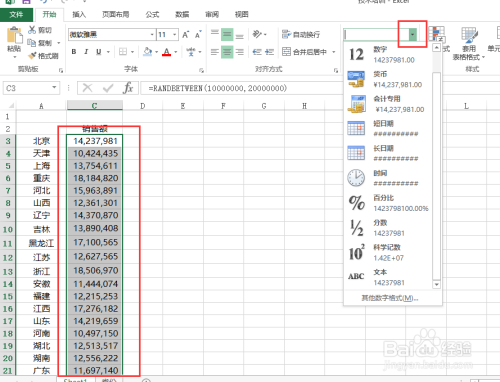Toggle top vertical alignment
This screenshot has height=382, width=500.
(x=215, y=34)
